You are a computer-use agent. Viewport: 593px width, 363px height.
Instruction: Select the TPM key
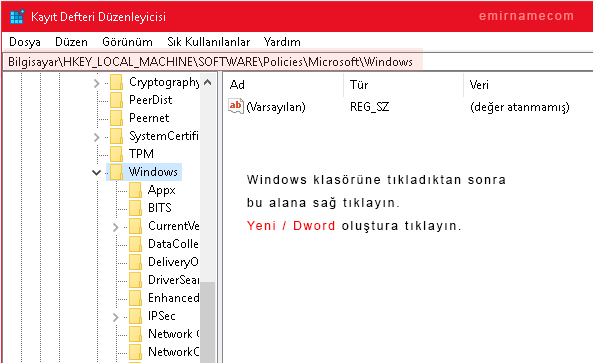tap(141, 154)
